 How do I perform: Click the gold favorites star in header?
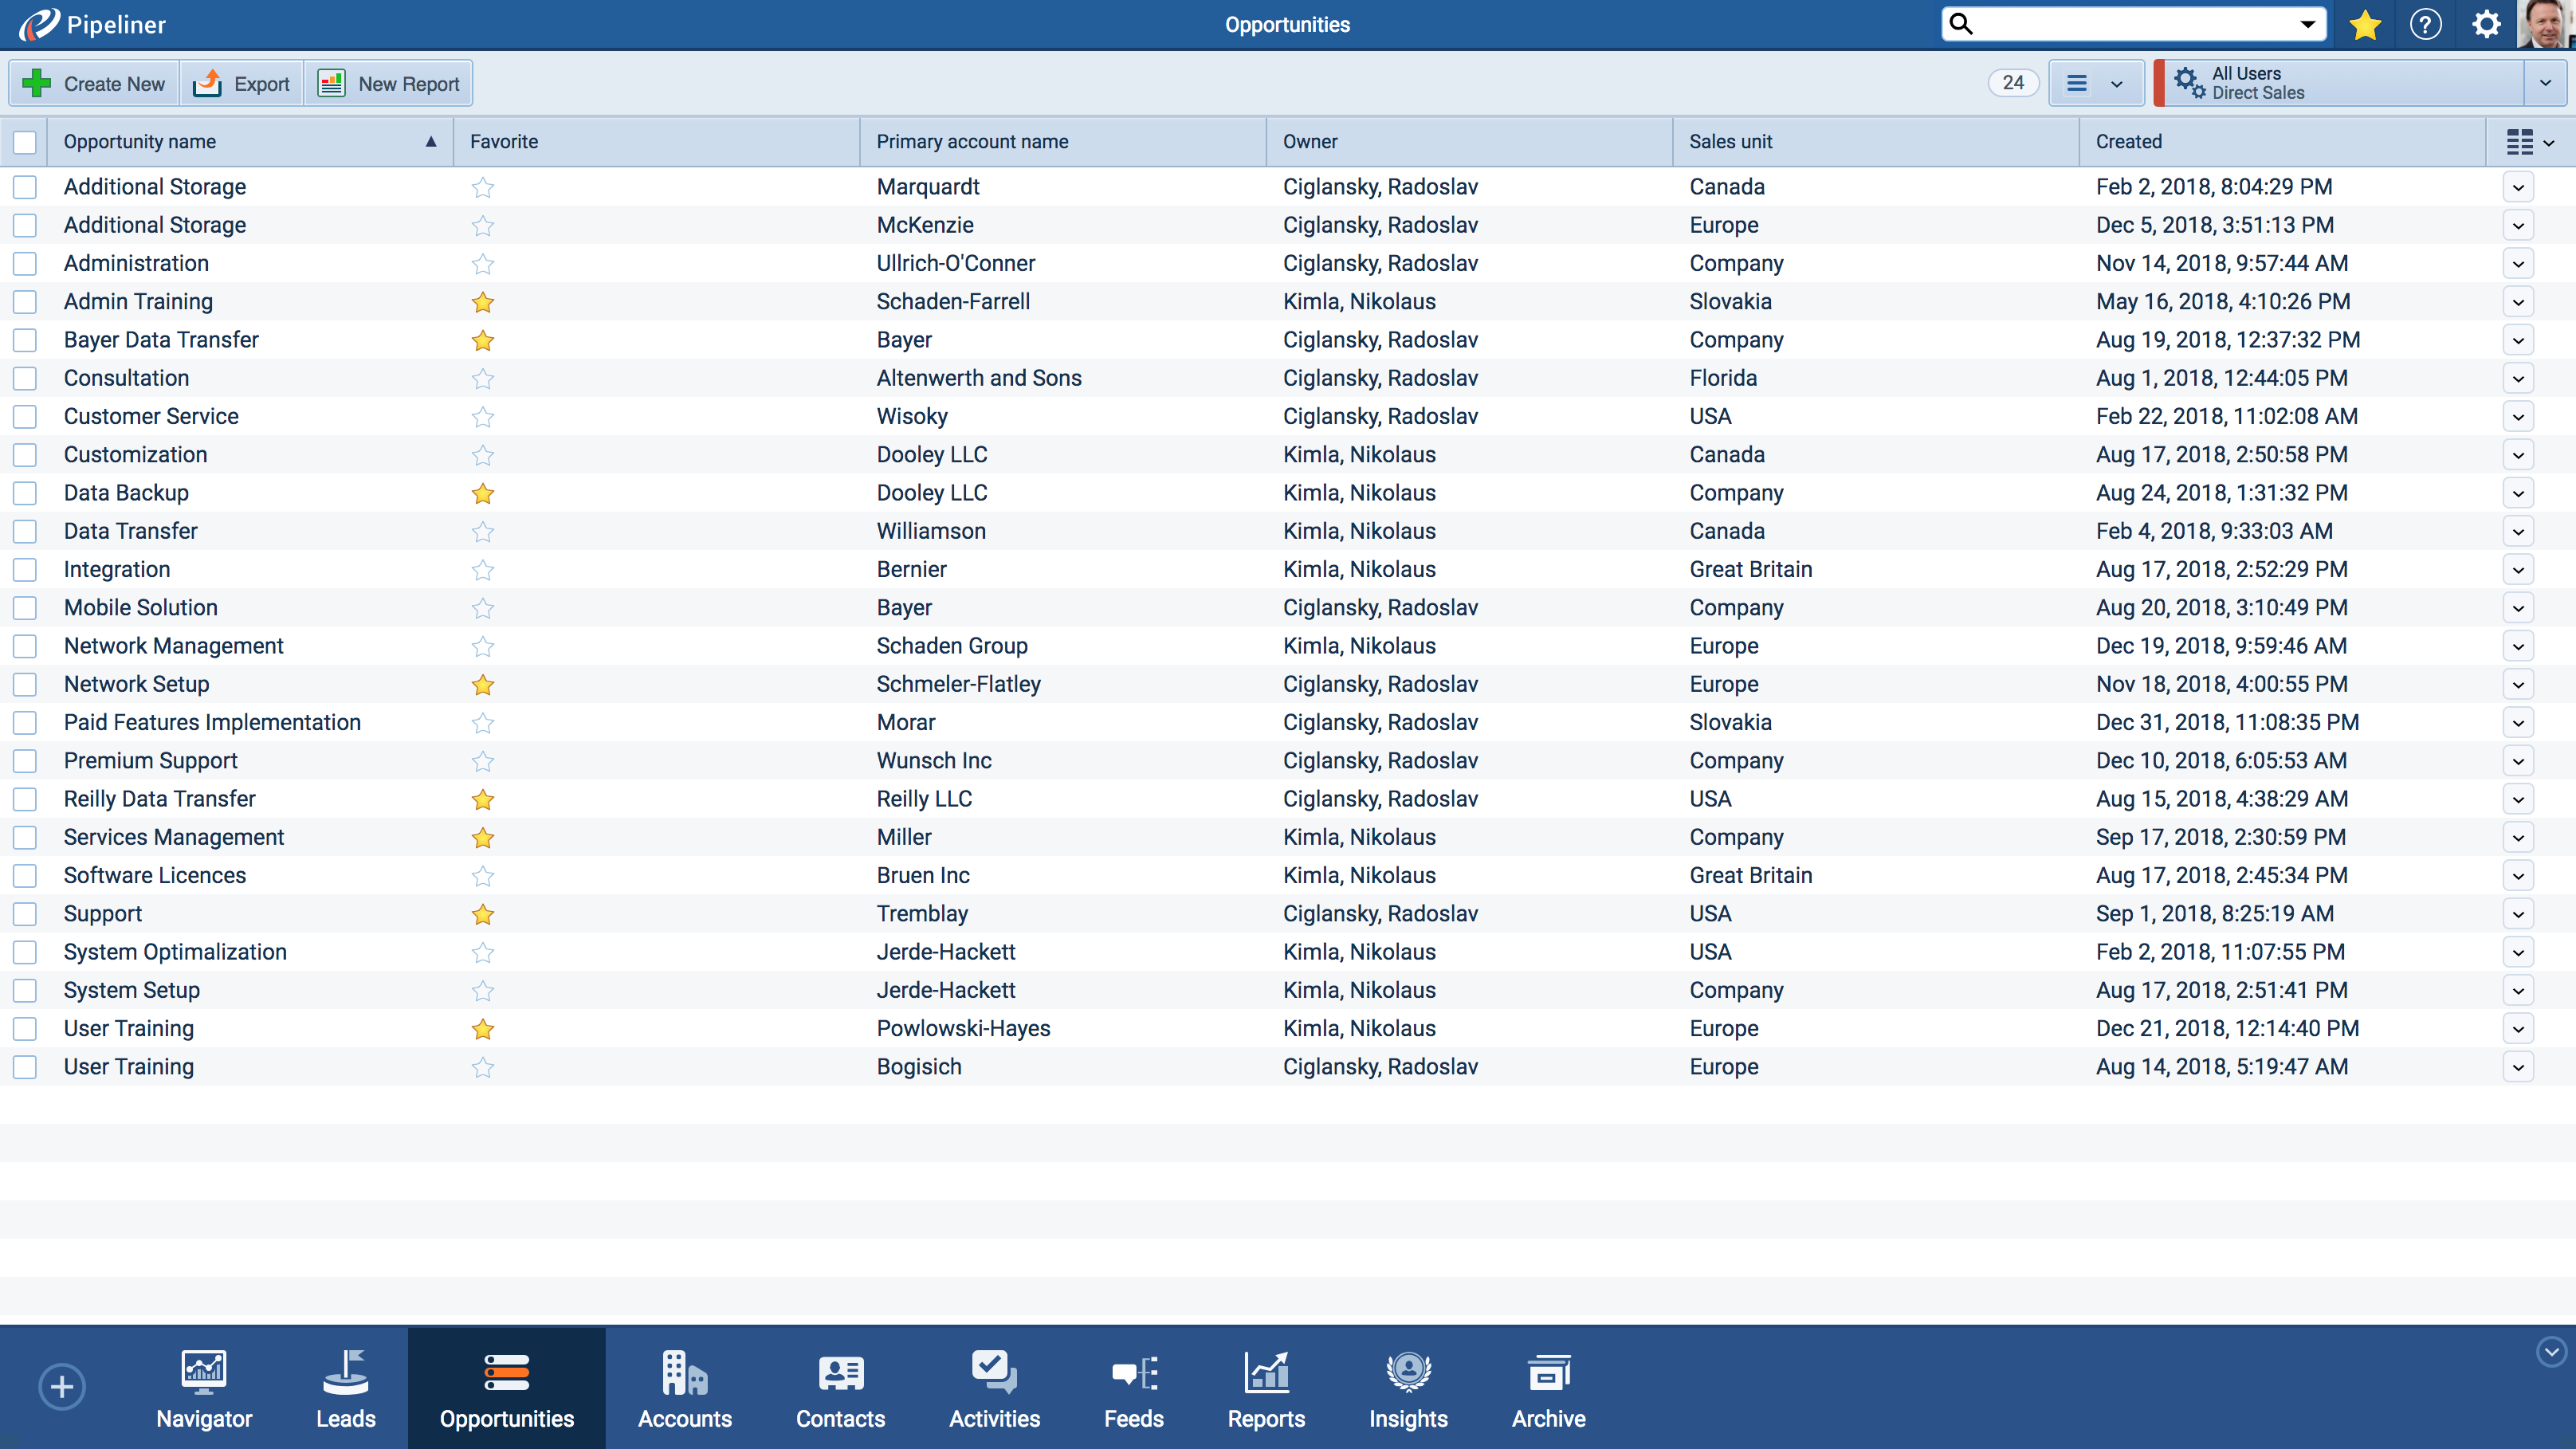pyautogui.click(x=2365, y=25)
